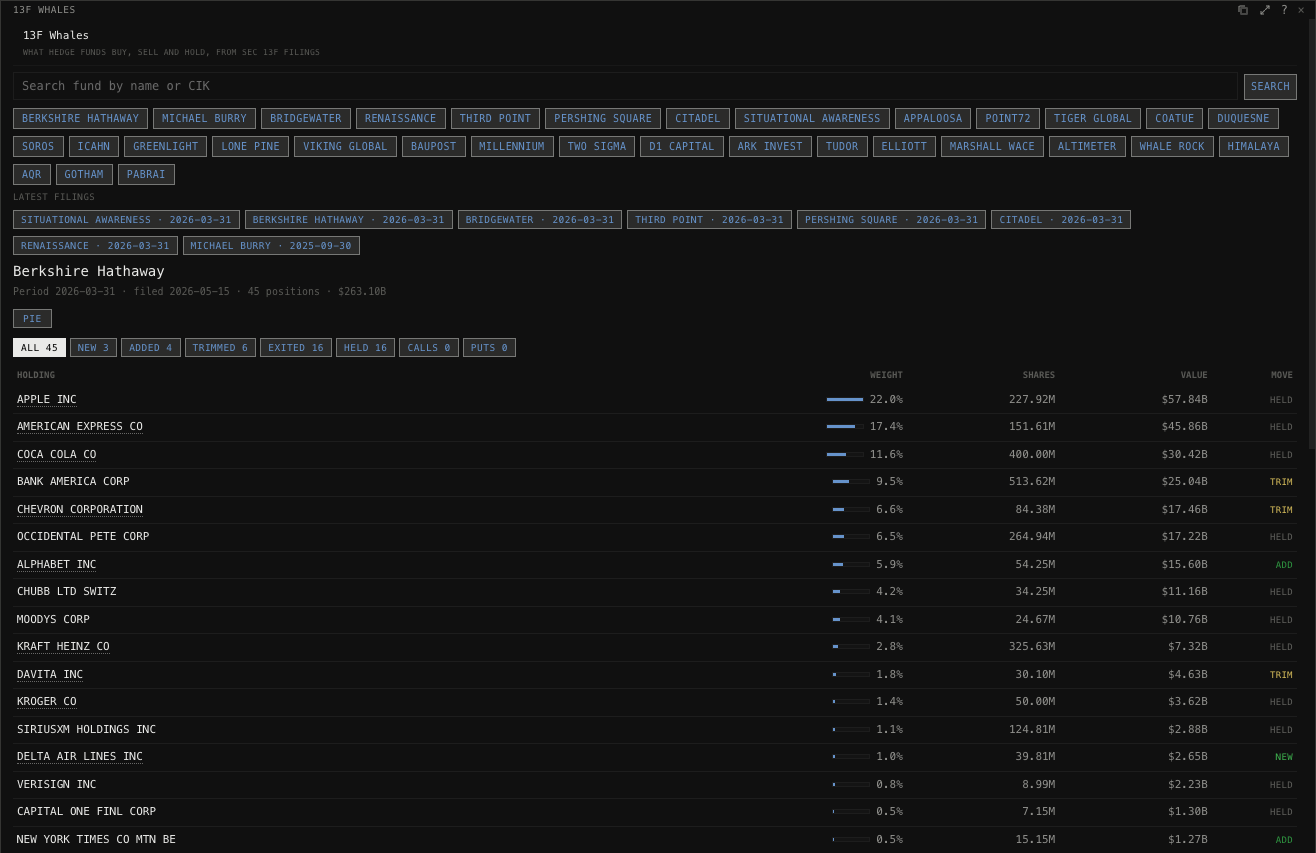Choose the WHALE ROCK fund chip
Image resolution: width=1316 pixels, height=853 pixels.
pos(1172,147)
